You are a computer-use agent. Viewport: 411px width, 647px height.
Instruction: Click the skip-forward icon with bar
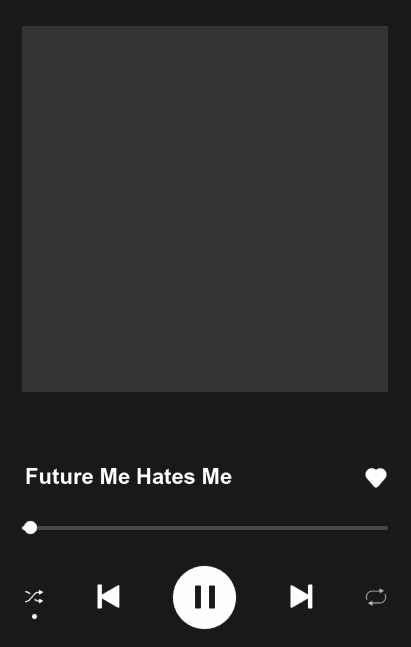click(x=301, y=596)
